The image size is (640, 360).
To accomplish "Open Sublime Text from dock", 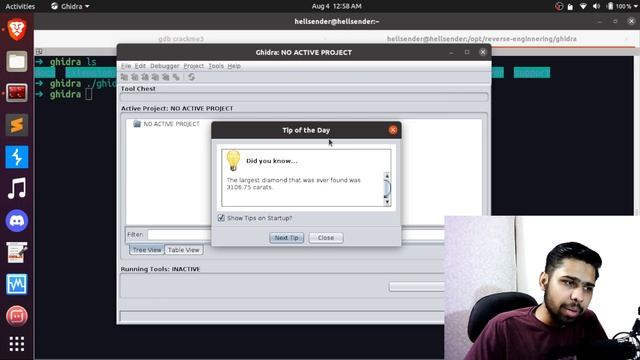I will (17, 125).
